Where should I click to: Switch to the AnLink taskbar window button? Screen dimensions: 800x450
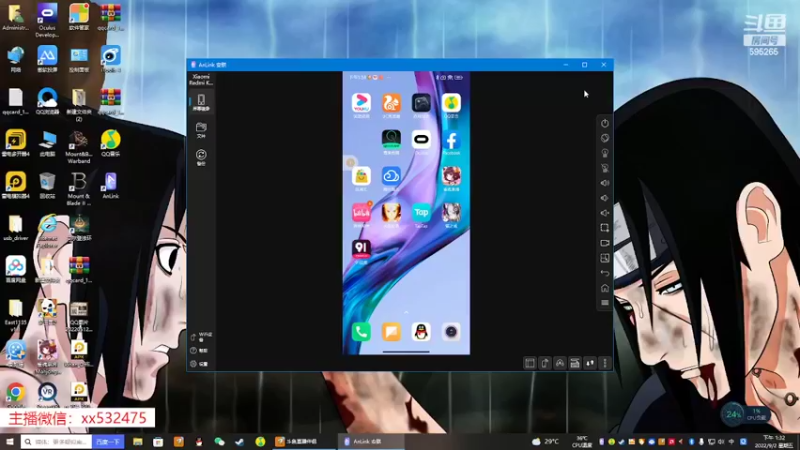(x=370, y=442)
